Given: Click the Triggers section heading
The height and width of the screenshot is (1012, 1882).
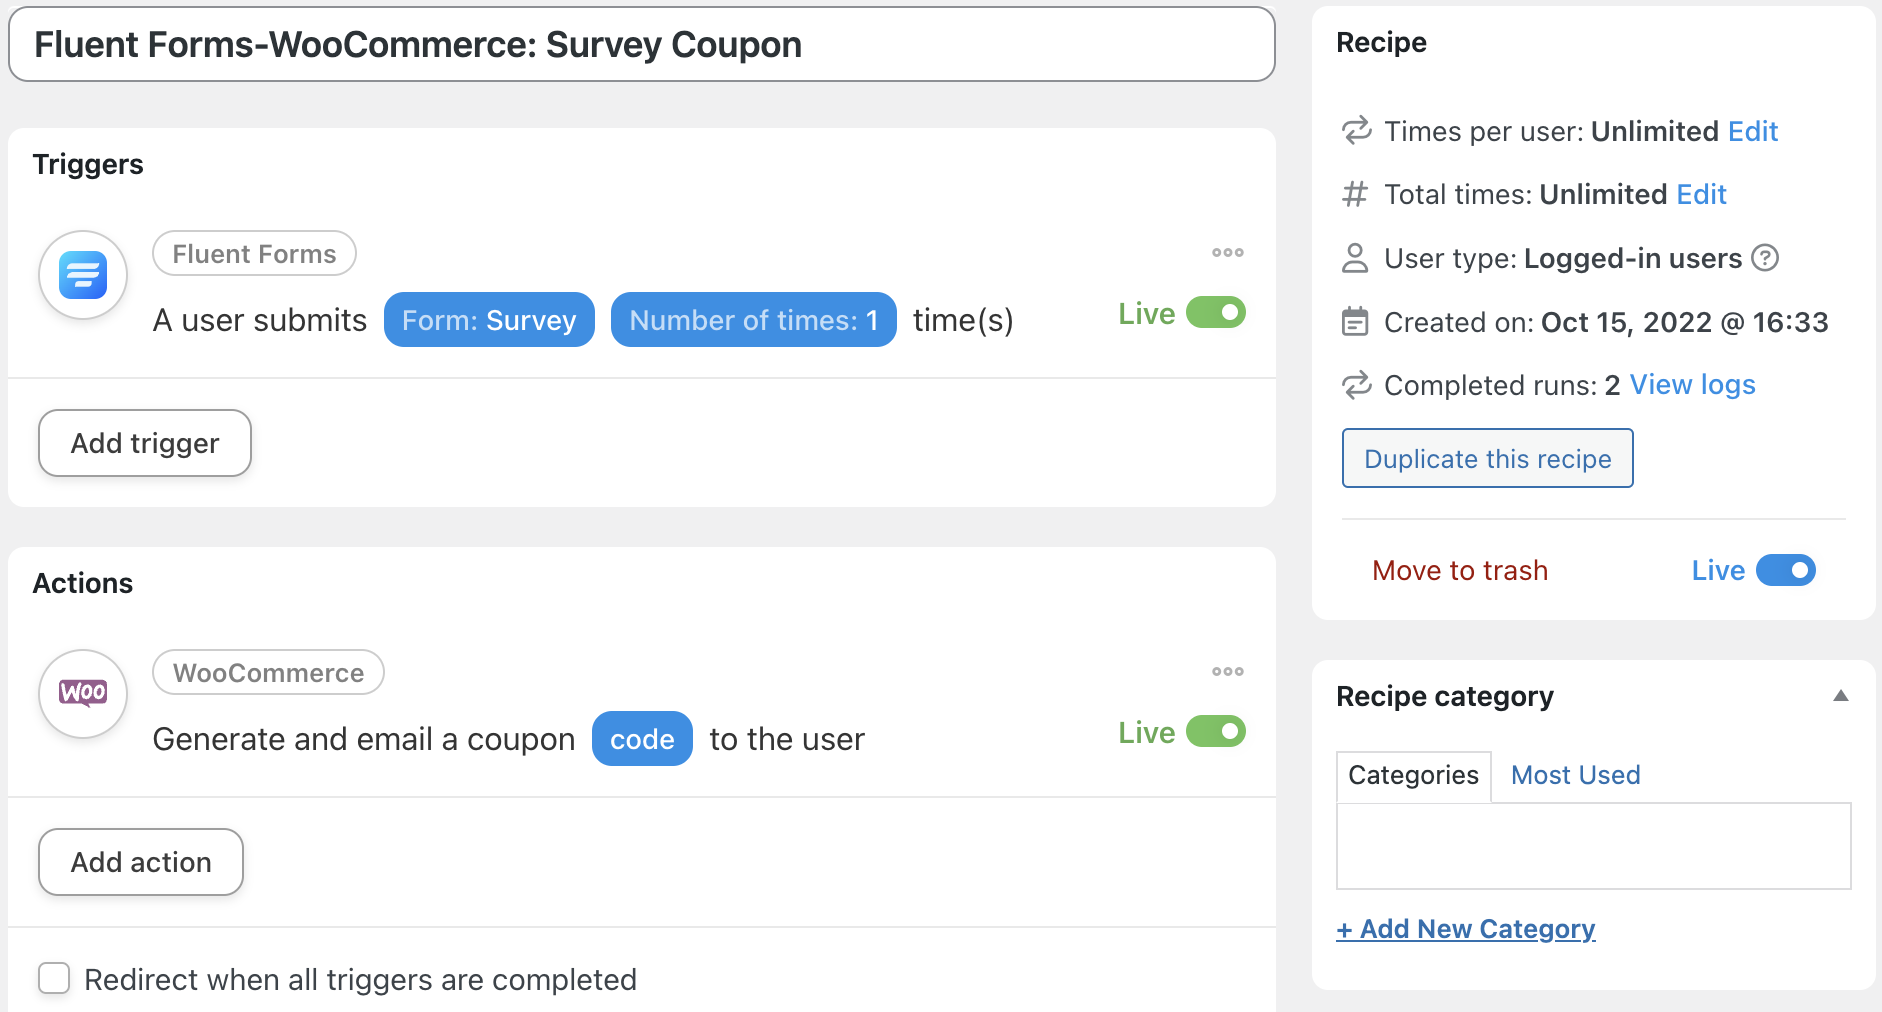Looking at the screenshot, I should pyautogui.click(x=88, y=164).
